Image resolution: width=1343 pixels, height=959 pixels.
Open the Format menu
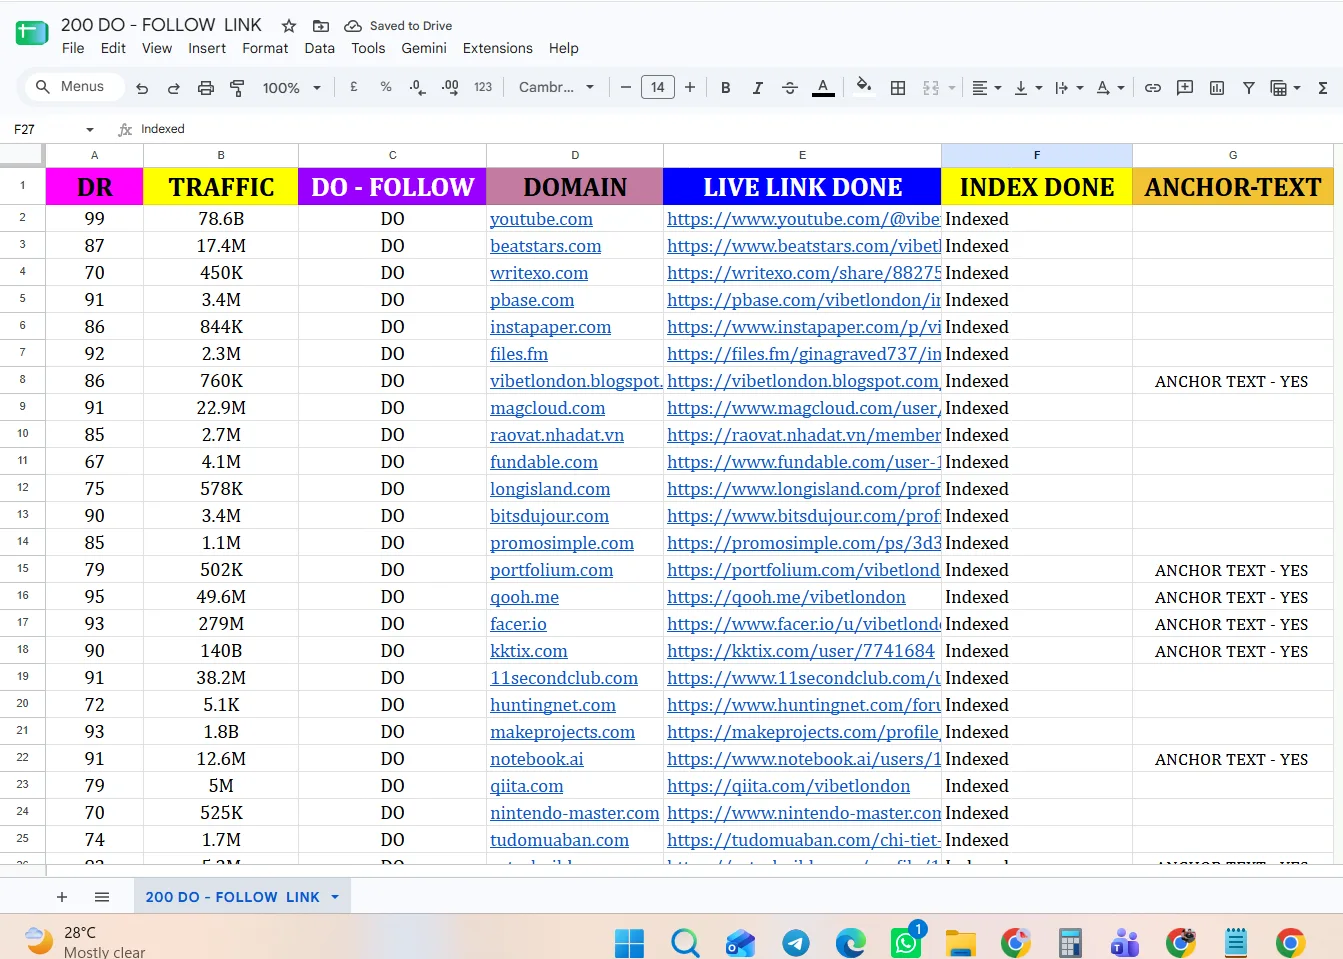[265, 48]
